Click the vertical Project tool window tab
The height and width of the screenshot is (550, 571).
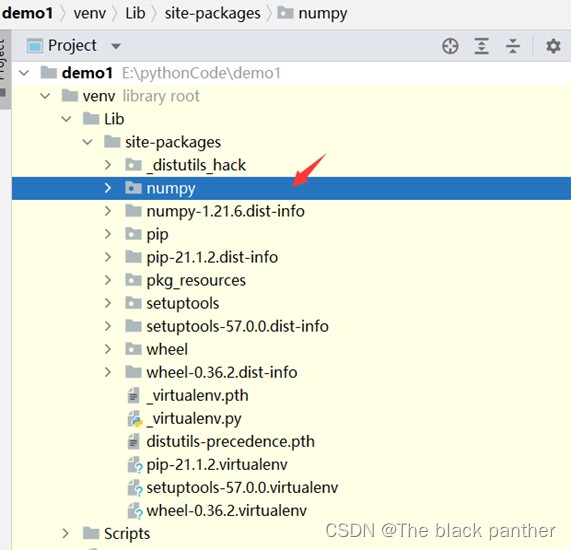pos(4,67)
